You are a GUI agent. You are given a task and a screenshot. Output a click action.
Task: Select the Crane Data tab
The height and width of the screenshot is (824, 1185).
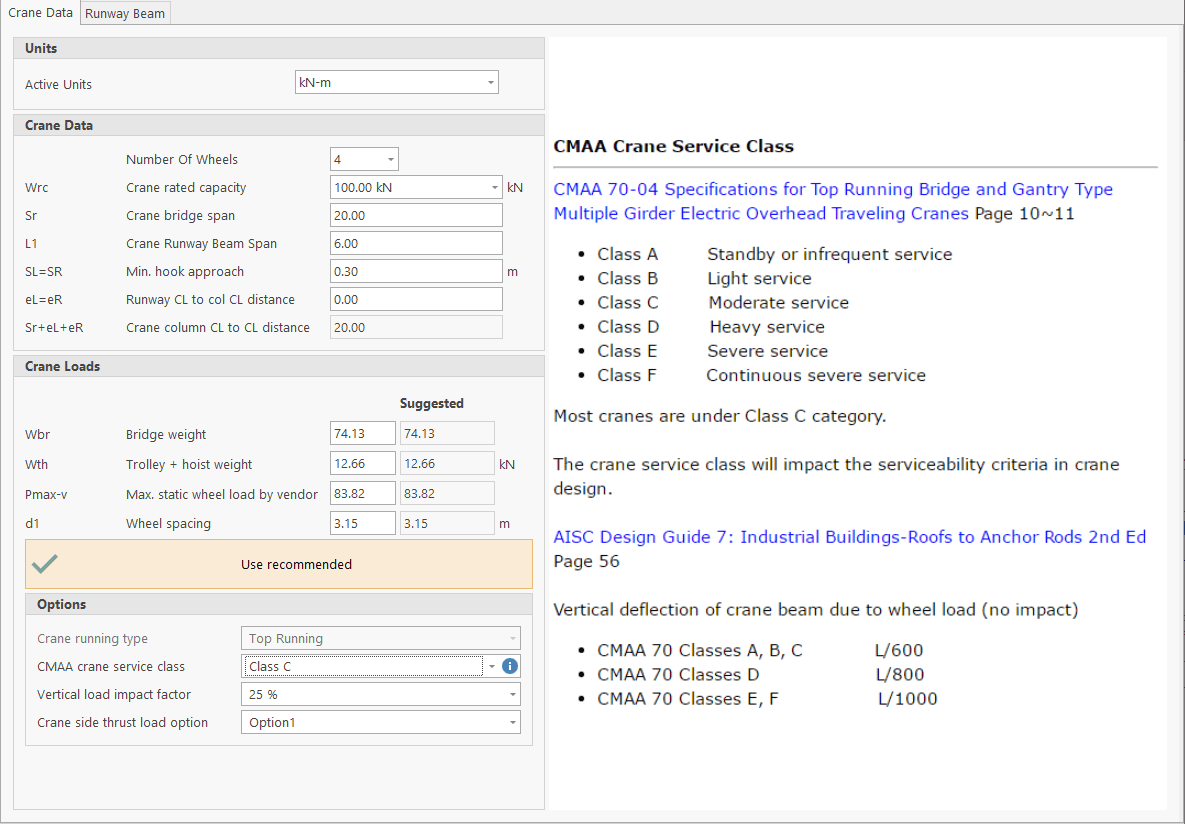40,13
